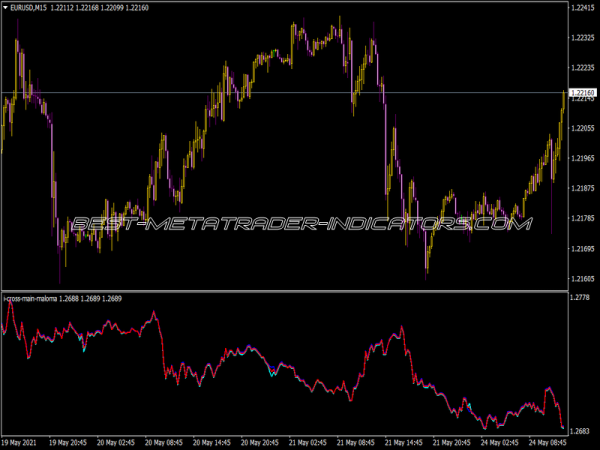Click the 1.21605 price axis label
The image size is (600, 450).
point(582,278)
